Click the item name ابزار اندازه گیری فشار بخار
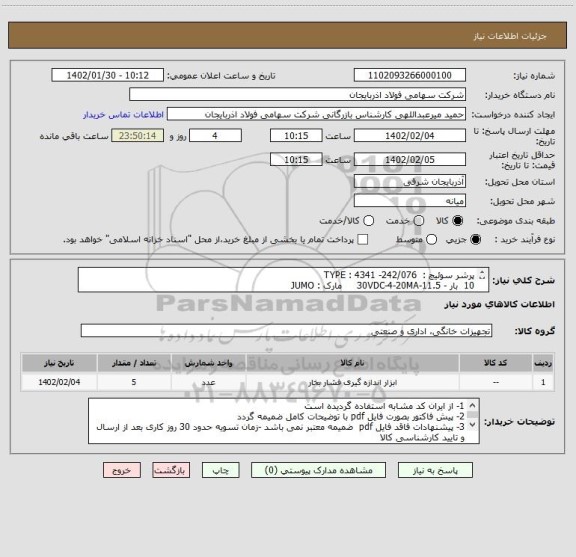The width and height of the screenshot is (576, 557). (353, 383)
